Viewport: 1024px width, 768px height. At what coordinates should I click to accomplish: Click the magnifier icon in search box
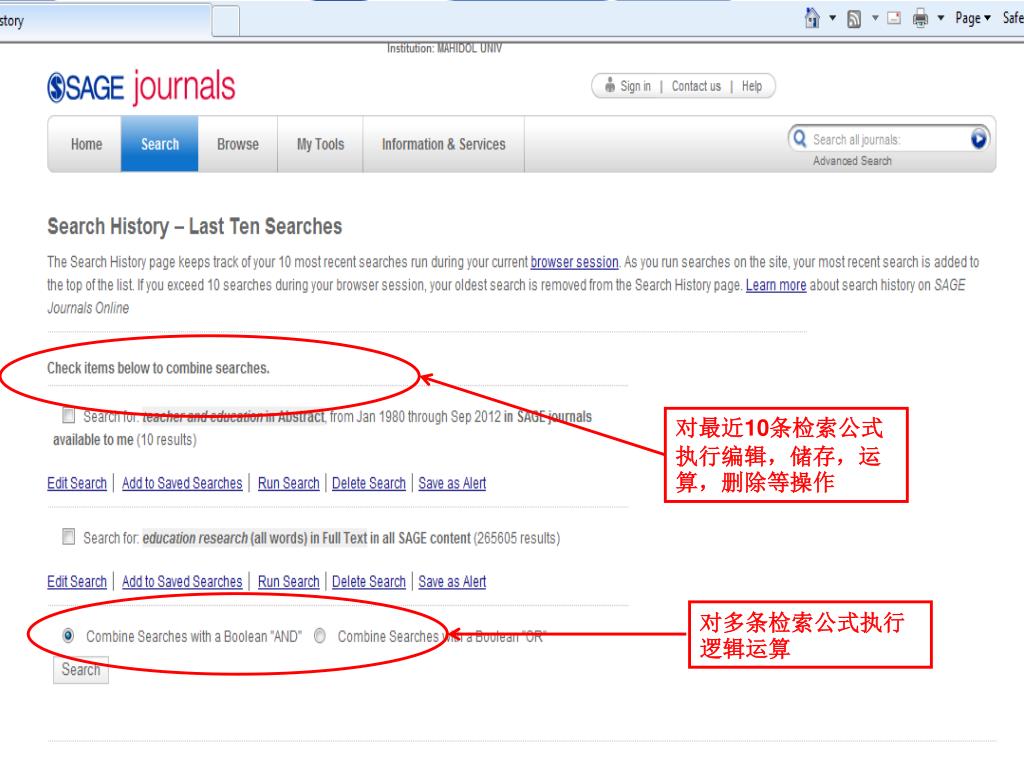(799, 138)
